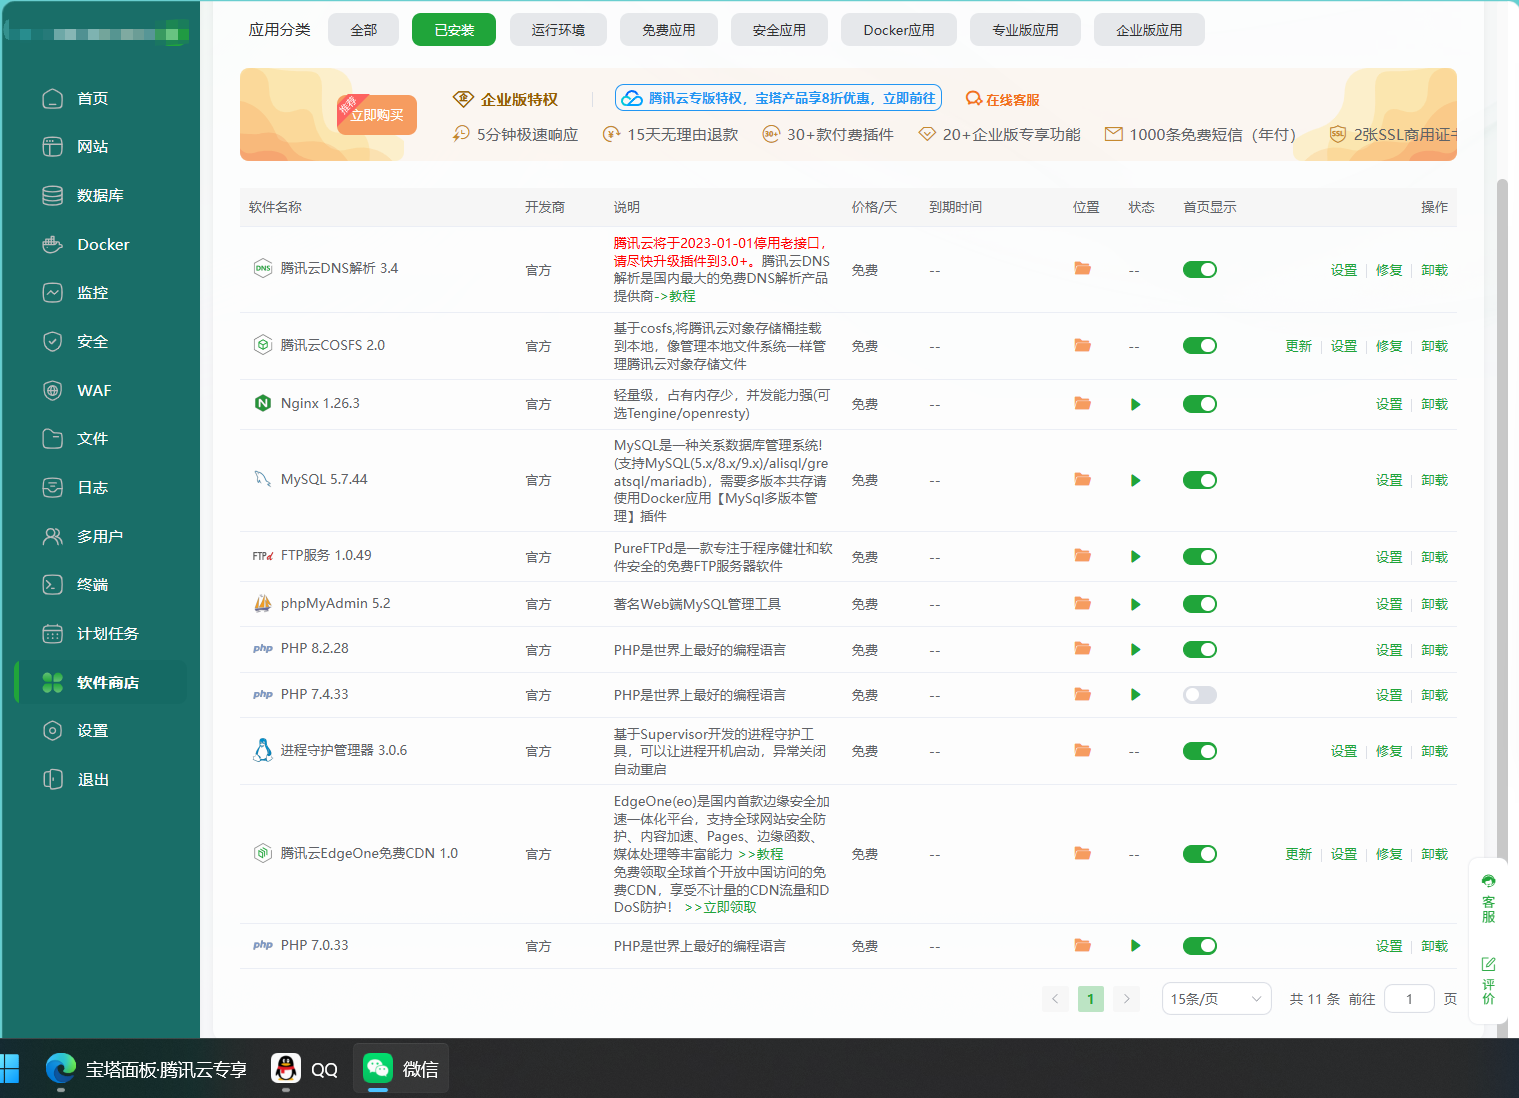Click the MySQL 5.7.44 running status arrow

click(1135, 481)
